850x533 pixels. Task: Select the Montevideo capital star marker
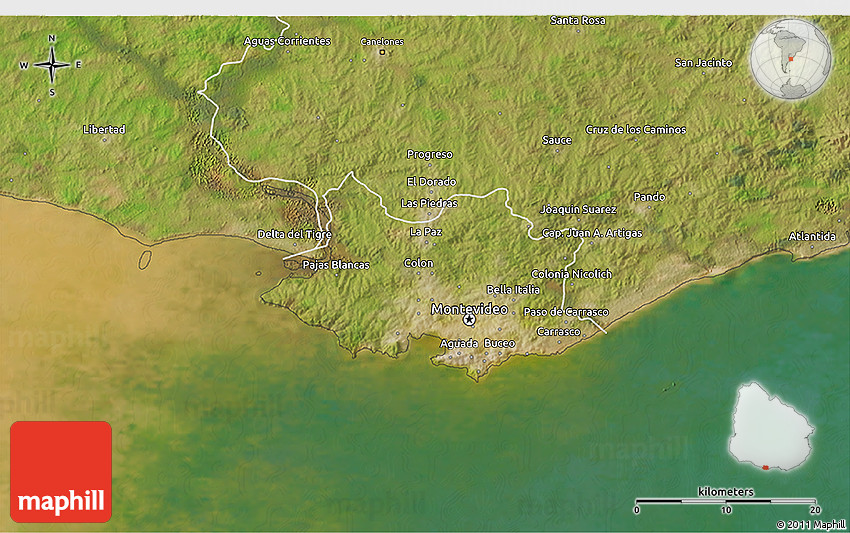click(x=469, y=320)
